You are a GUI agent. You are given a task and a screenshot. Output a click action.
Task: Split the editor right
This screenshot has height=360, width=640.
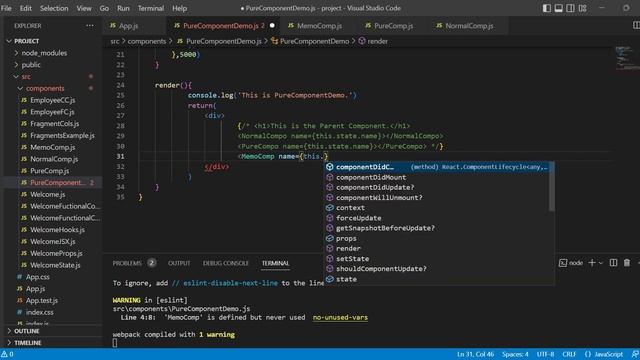[636, 25]
